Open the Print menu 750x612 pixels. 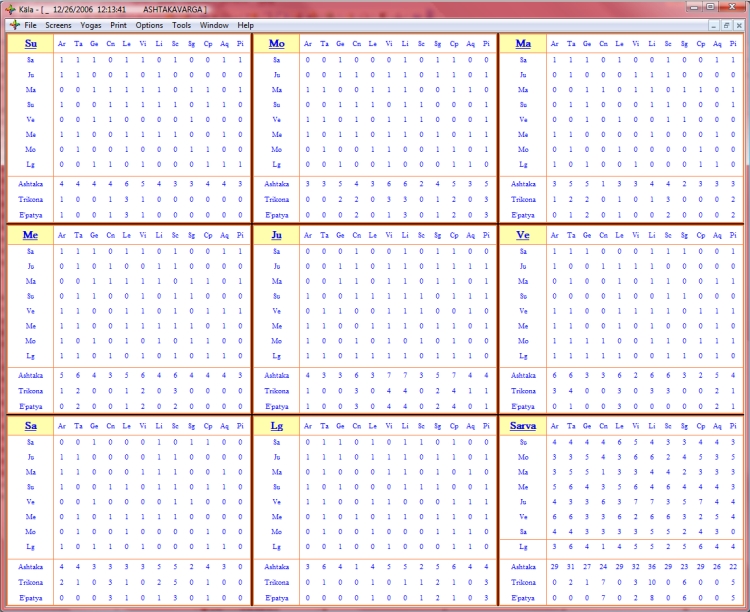click(118, 25)
